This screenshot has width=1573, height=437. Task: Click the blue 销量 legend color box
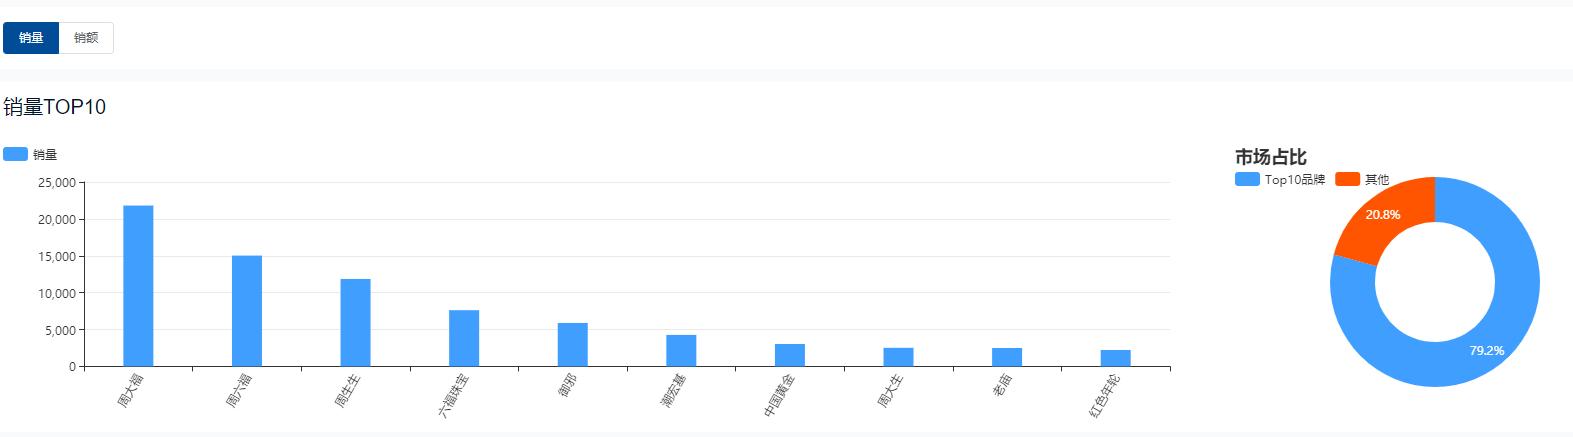[x=15, y=155]
